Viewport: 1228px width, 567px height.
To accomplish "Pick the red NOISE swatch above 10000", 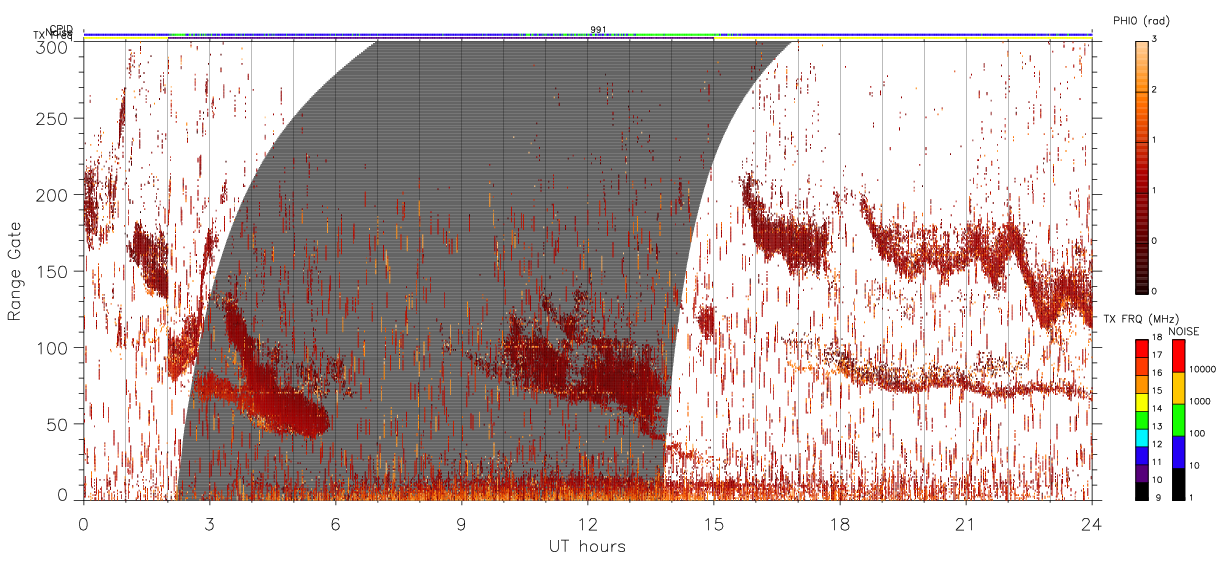I will point(1177,354).
